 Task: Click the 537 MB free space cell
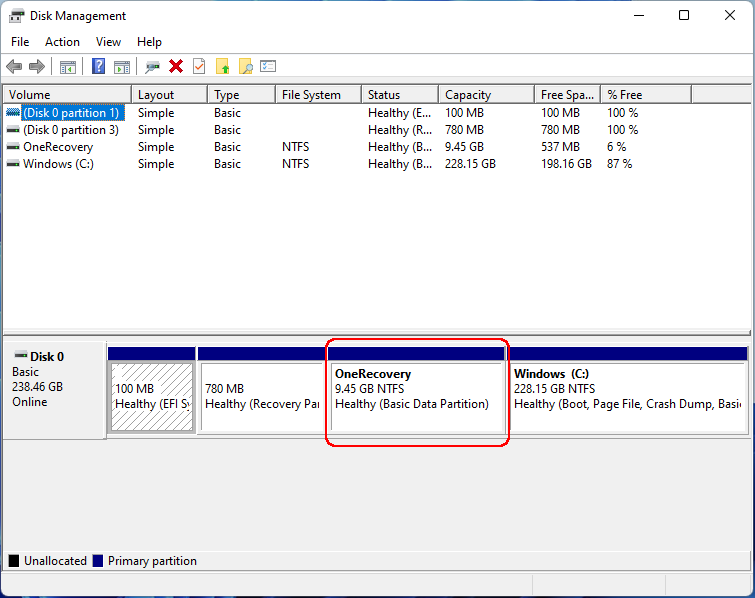tap(560, 146)
